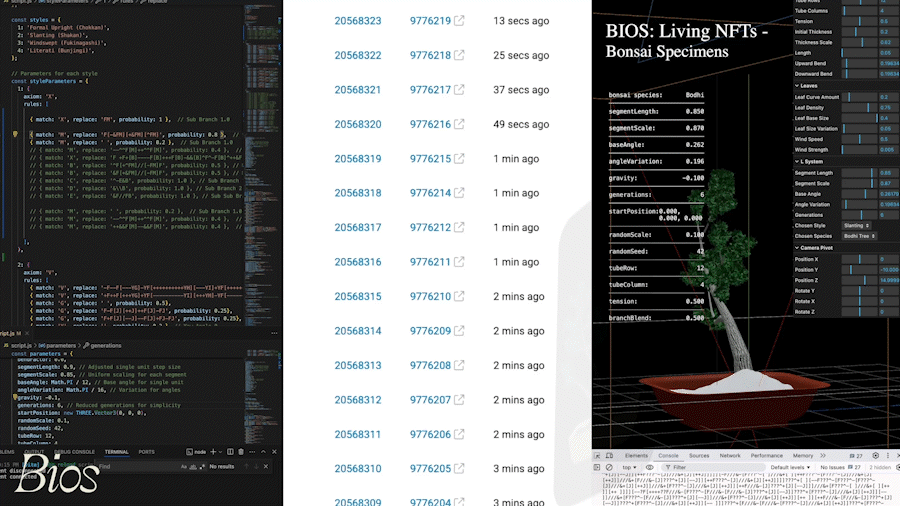Open the 27 messages issues counter

(x=856, y=456)
